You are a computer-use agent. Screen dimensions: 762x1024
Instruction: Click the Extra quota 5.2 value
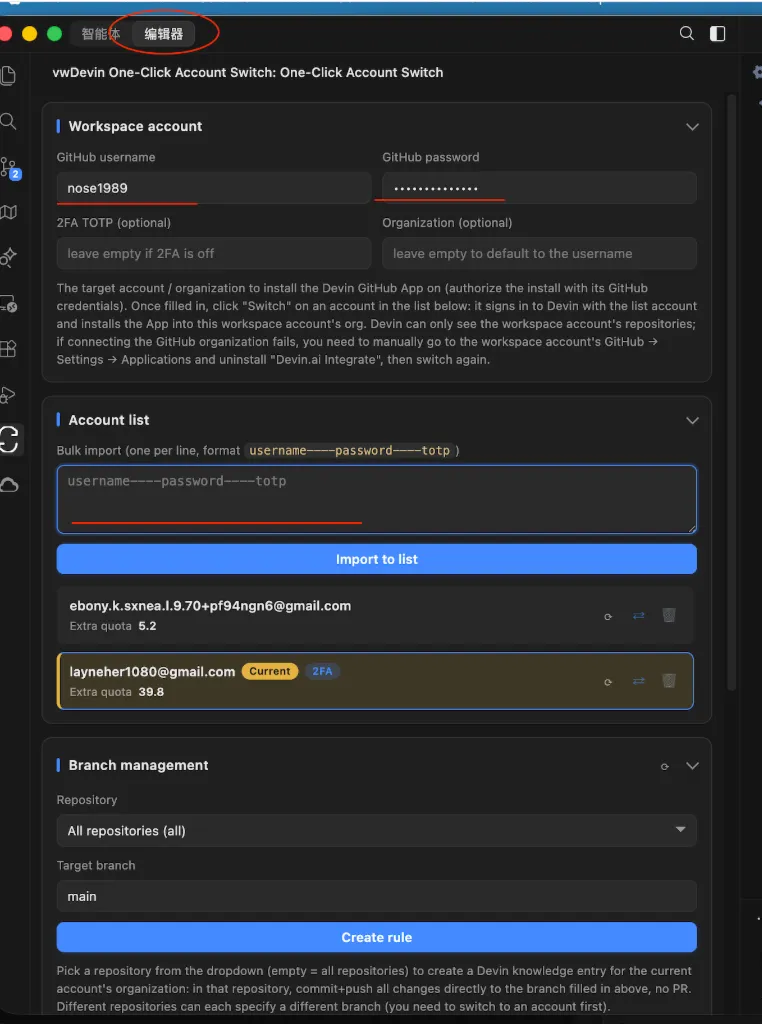147,626
